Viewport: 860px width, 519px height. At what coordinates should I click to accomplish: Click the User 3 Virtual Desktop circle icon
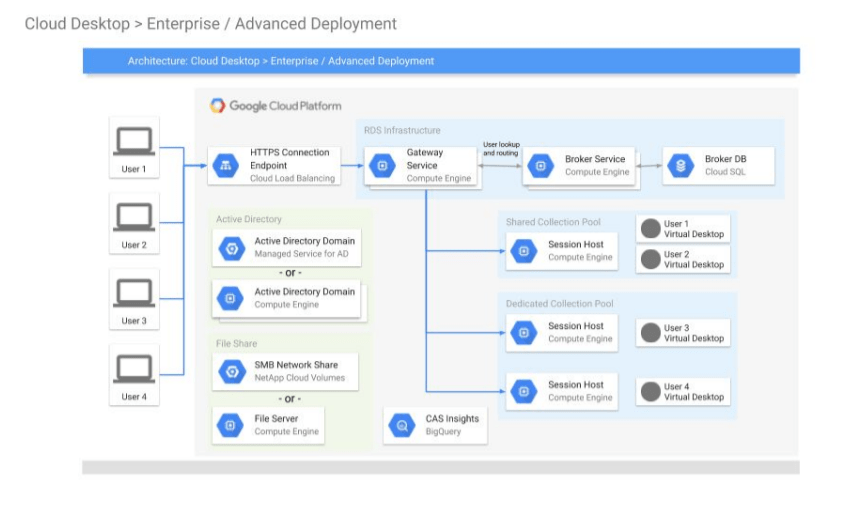pos(650,332)
